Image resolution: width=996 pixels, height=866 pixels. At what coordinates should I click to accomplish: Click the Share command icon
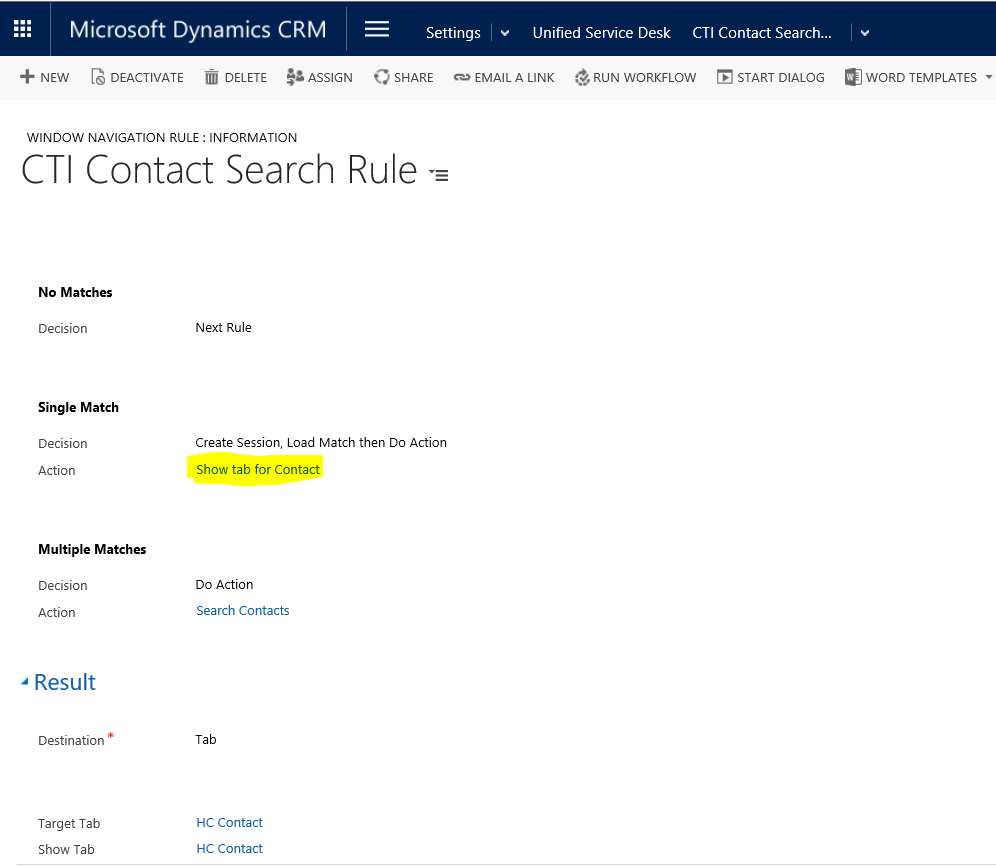[x=382, y=77]
